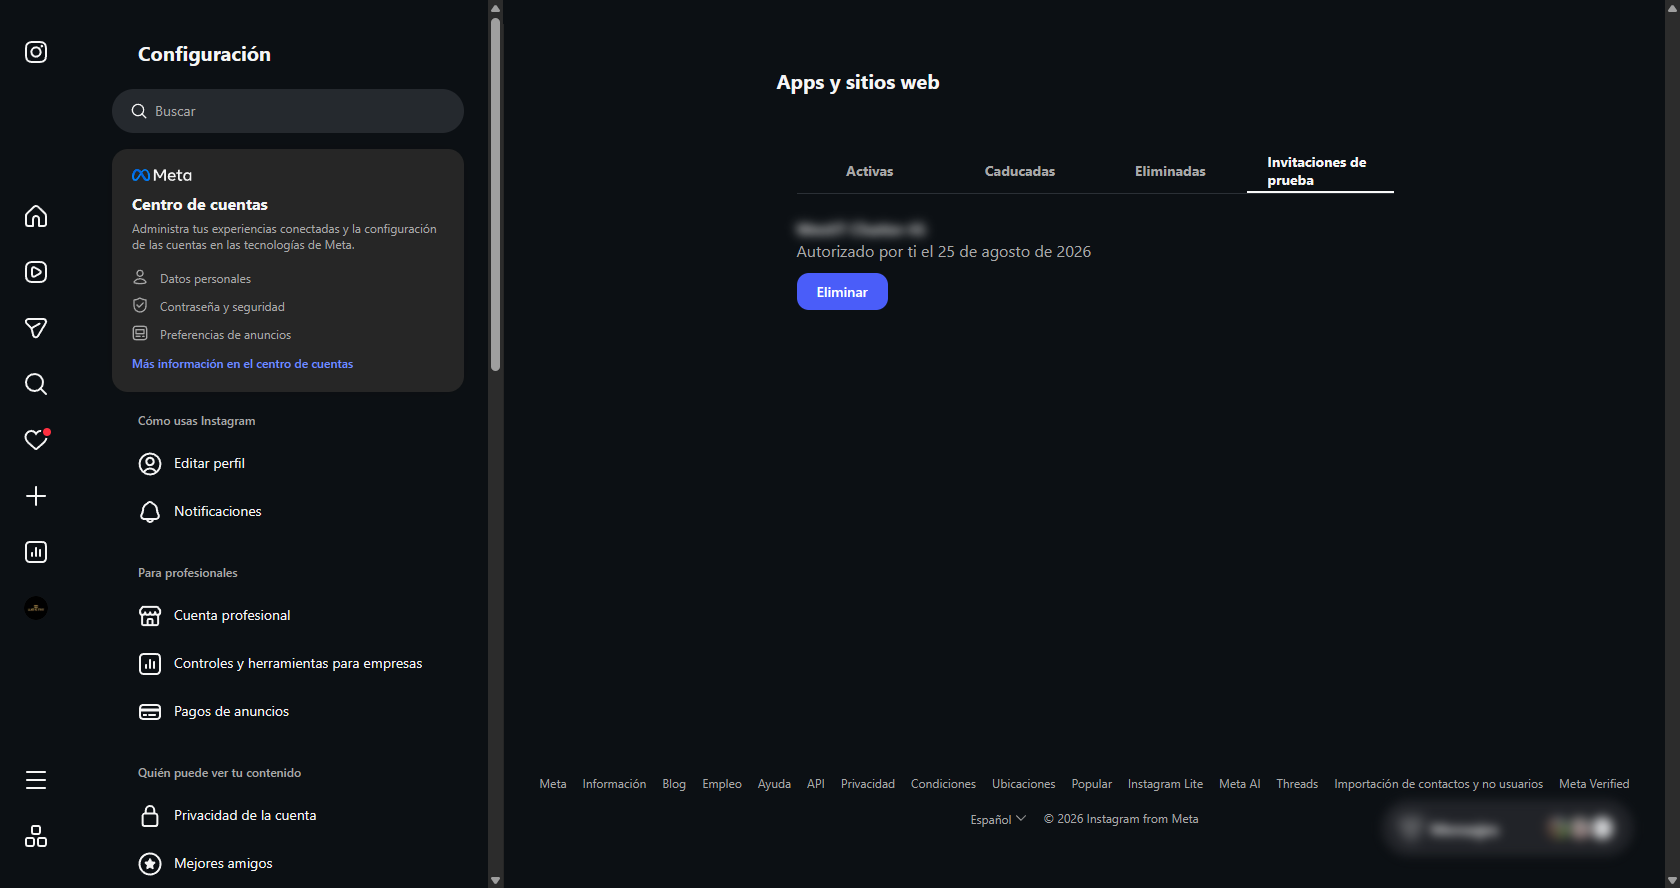Screen dimensions: 1680x888
Task: Open direct messages paper plane icon
Action: pos(36,328)
